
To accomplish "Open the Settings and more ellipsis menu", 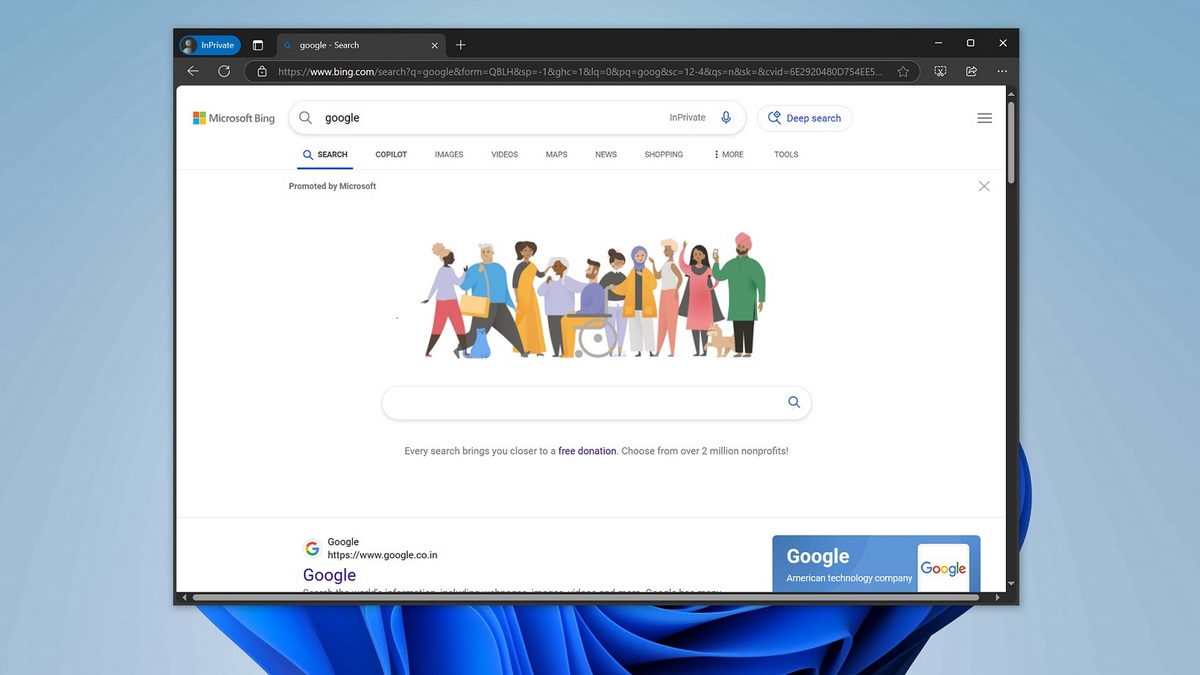I will (1002, 72).
